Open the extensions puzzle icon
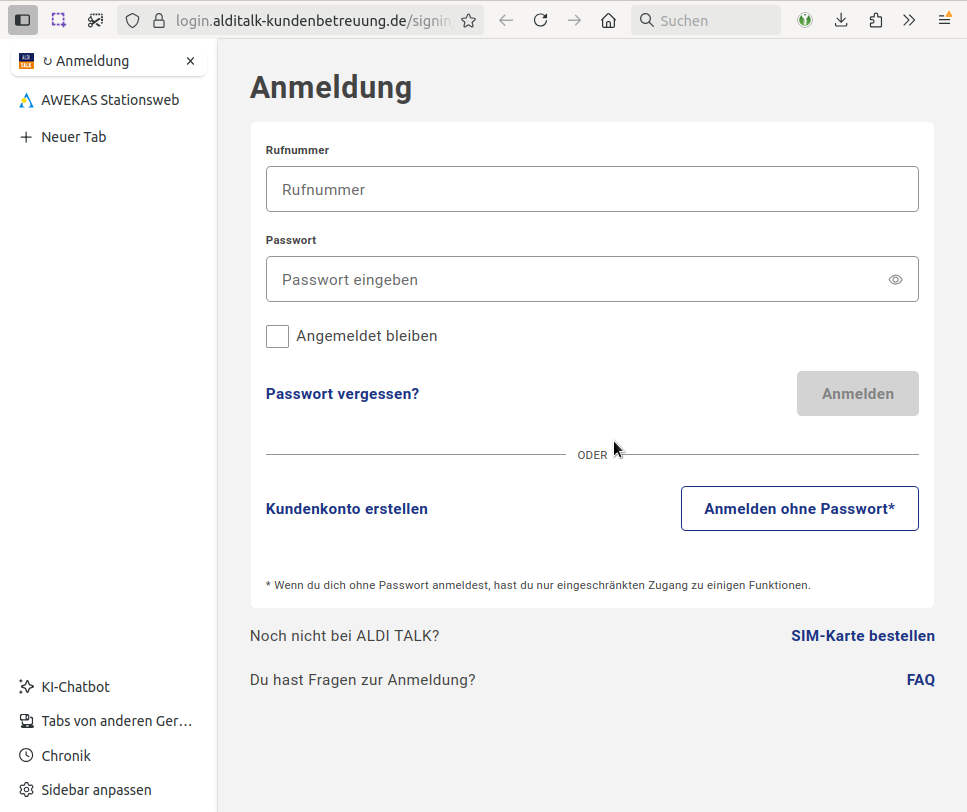The height and width of the screenshot is (812, 967). click(x=875, y=20)
